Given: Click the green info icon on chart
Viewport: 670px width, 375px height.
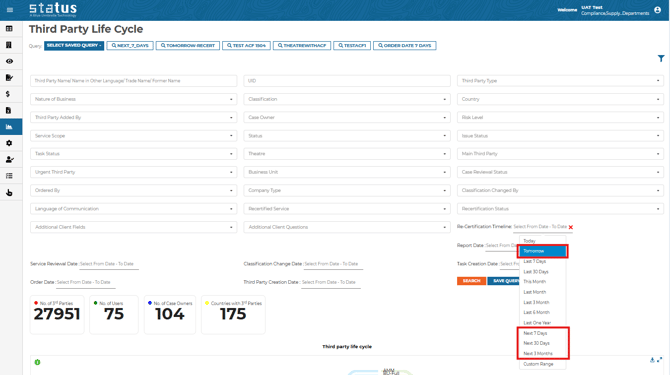Looking at the screenshot, I should pyautogui.click(x=37, y=362).
